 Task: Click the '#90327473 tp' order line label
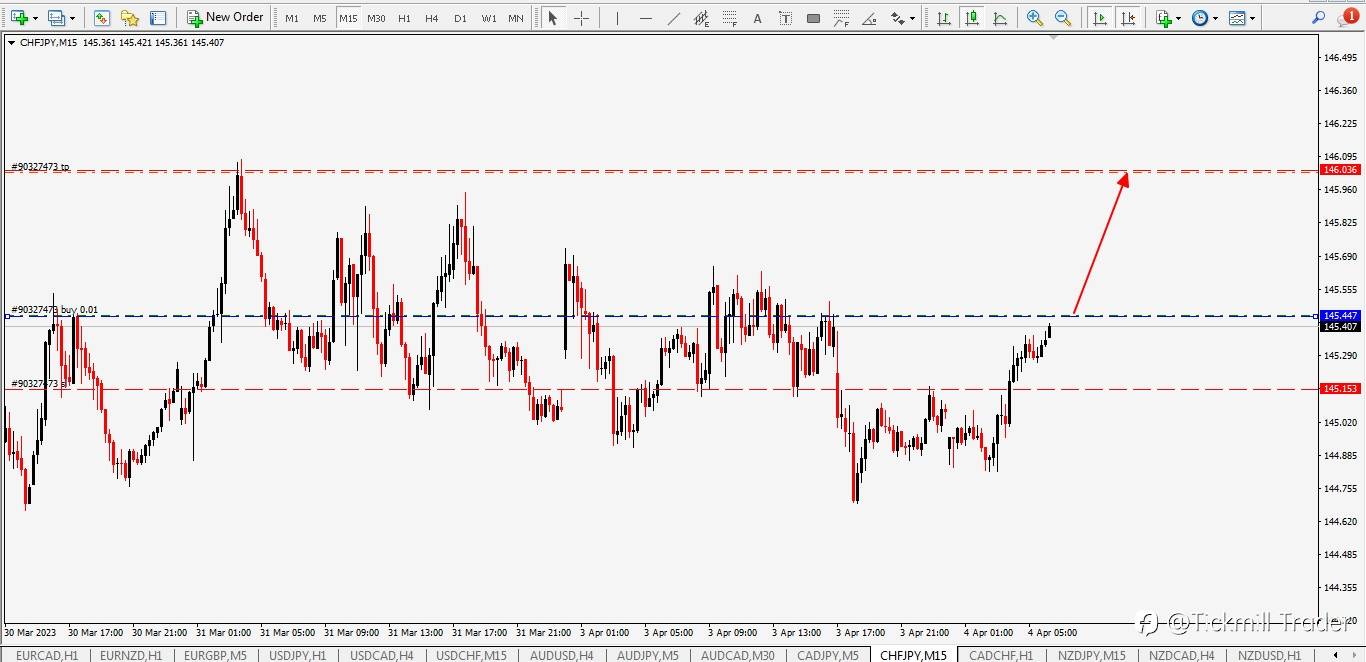(41, 166)
